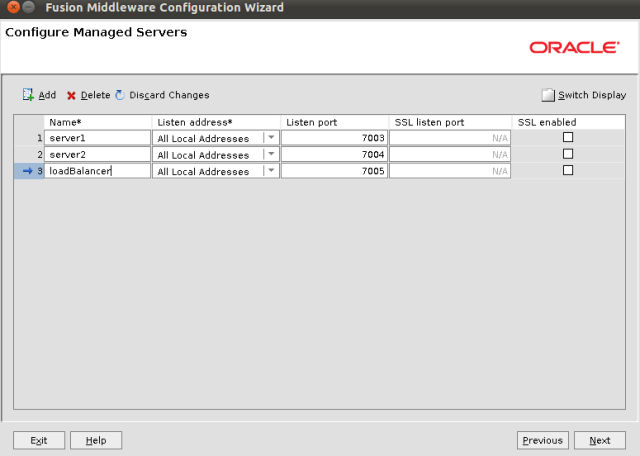Screen dimensions: 640x456
Task: Click the Switch Display label
Action: pos(592,95)
